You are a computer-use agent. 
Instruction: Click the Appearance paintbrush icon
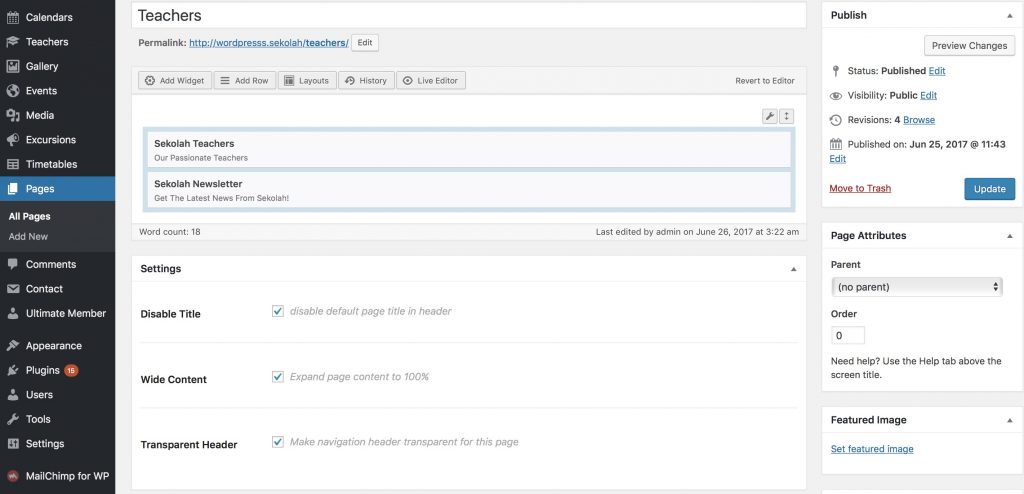(12, 346)
